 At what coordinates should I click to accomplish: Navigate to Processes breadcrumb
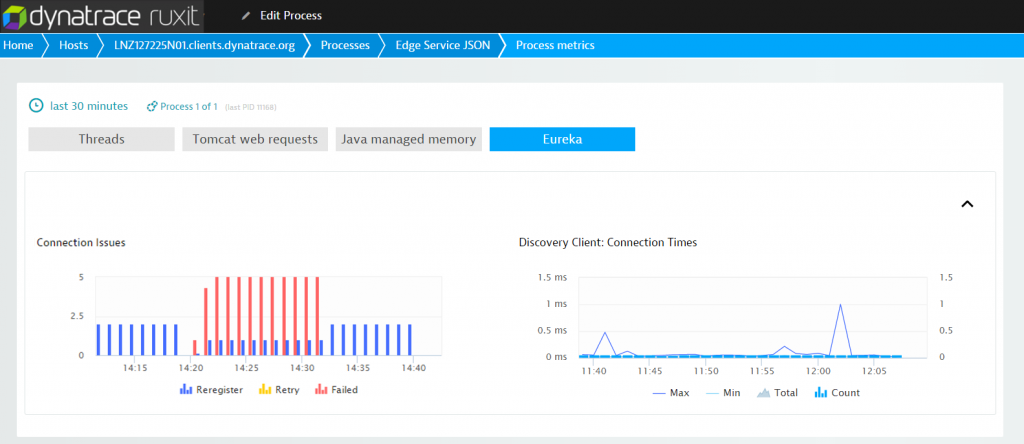click(345, 46)
